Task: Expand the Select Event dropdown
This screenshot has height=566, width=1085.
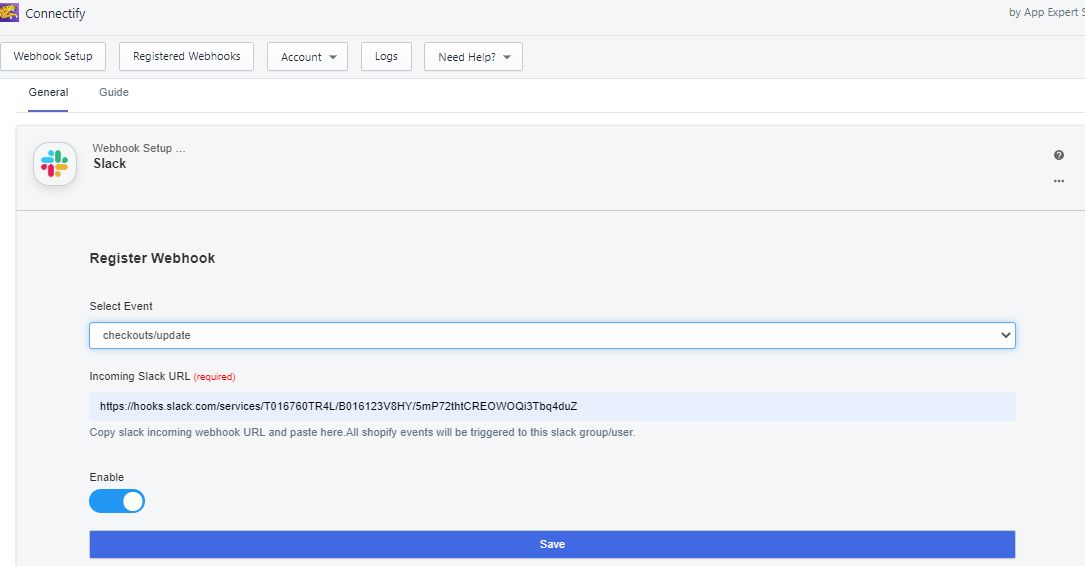Action: tap(552, 336)
